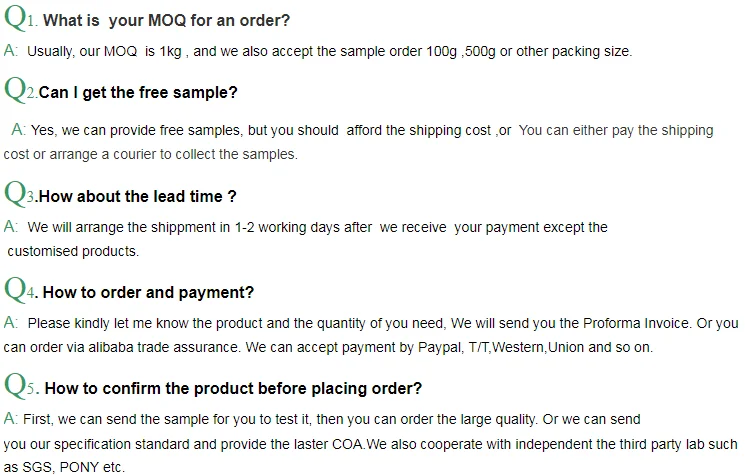The width and height of the screenshot is (751, 475).
Task: Select the "How to order and payment?" heading
Action: pyautogui.click(x=148, y=292)
